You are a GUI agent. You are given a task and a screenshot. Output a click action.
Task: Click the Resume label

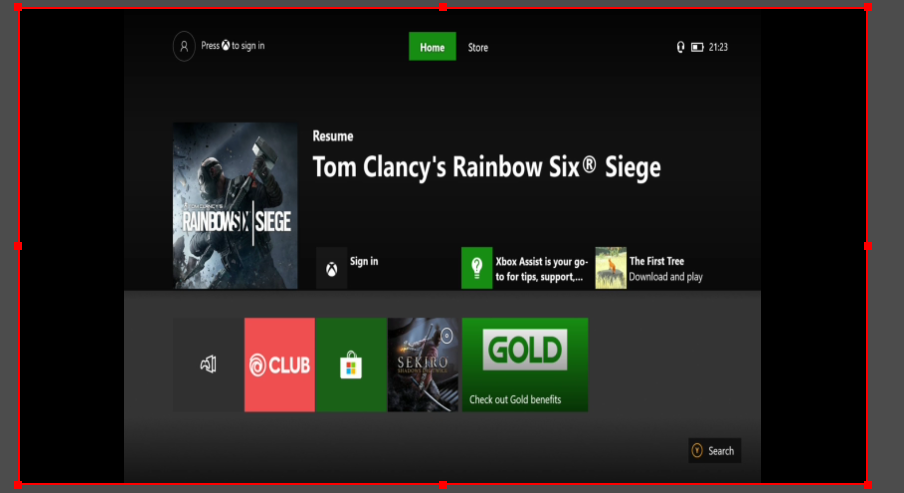click(x=333, y=136)
